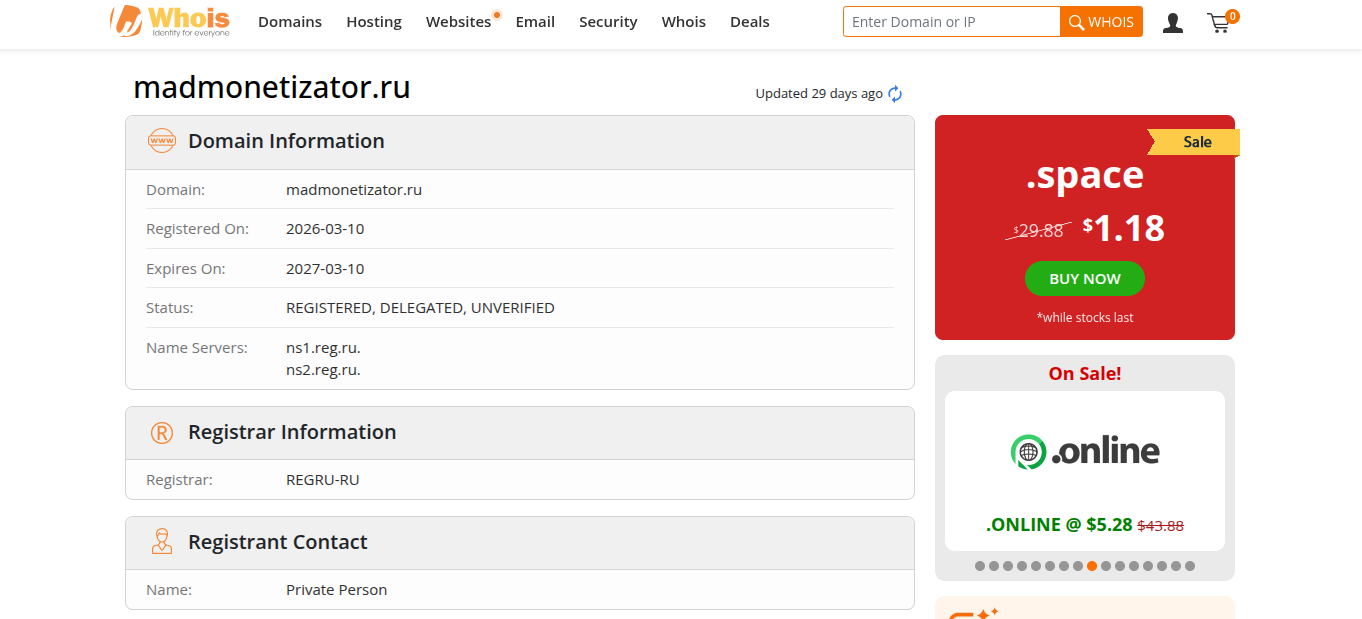
Task: Click the Registered On: label
Action: (197, 229)
